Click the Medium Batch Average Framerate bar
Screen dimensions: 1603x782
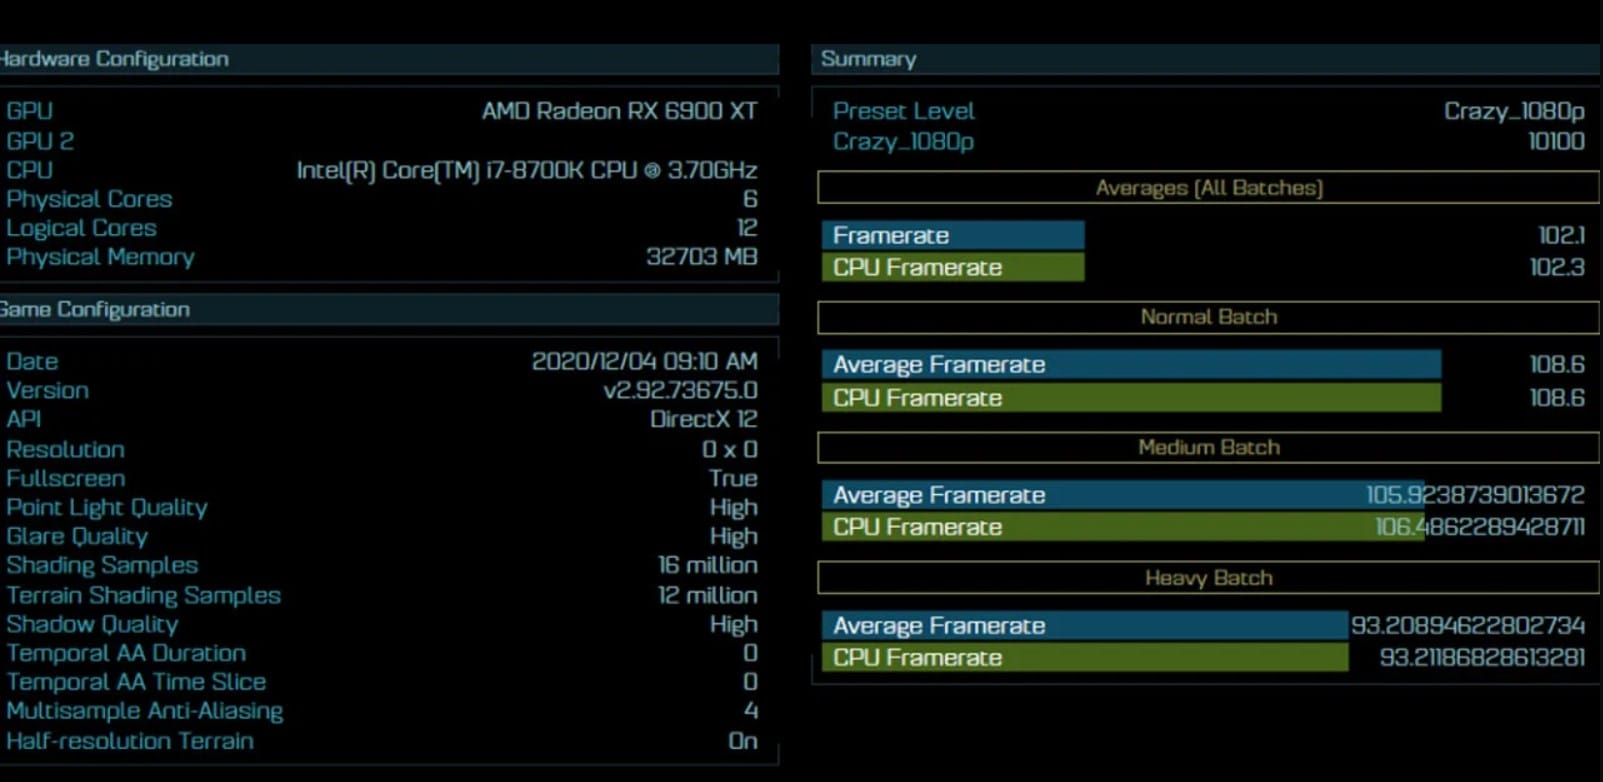tap(1100, 495)
